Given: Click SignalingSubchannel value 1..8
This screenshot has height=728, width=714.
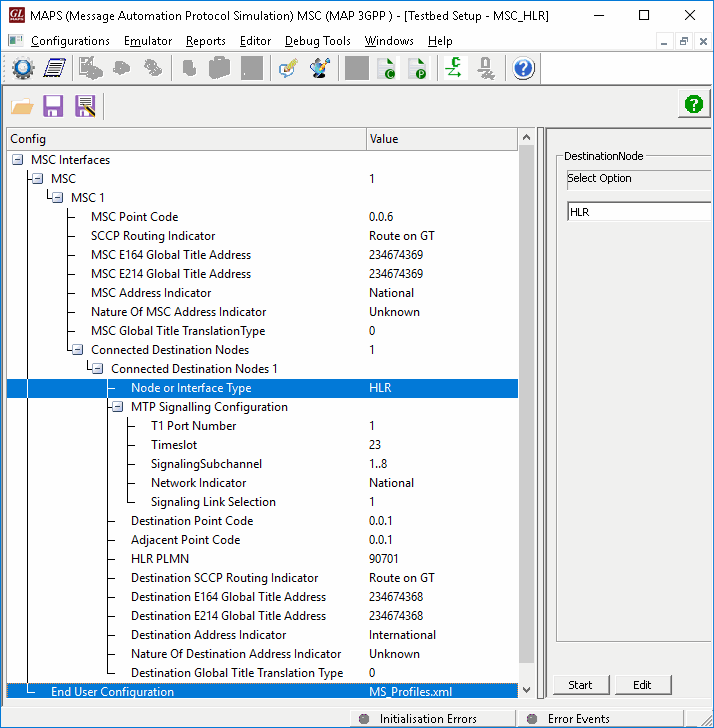Looking at the screenshot, I should (x=378, y=464).
